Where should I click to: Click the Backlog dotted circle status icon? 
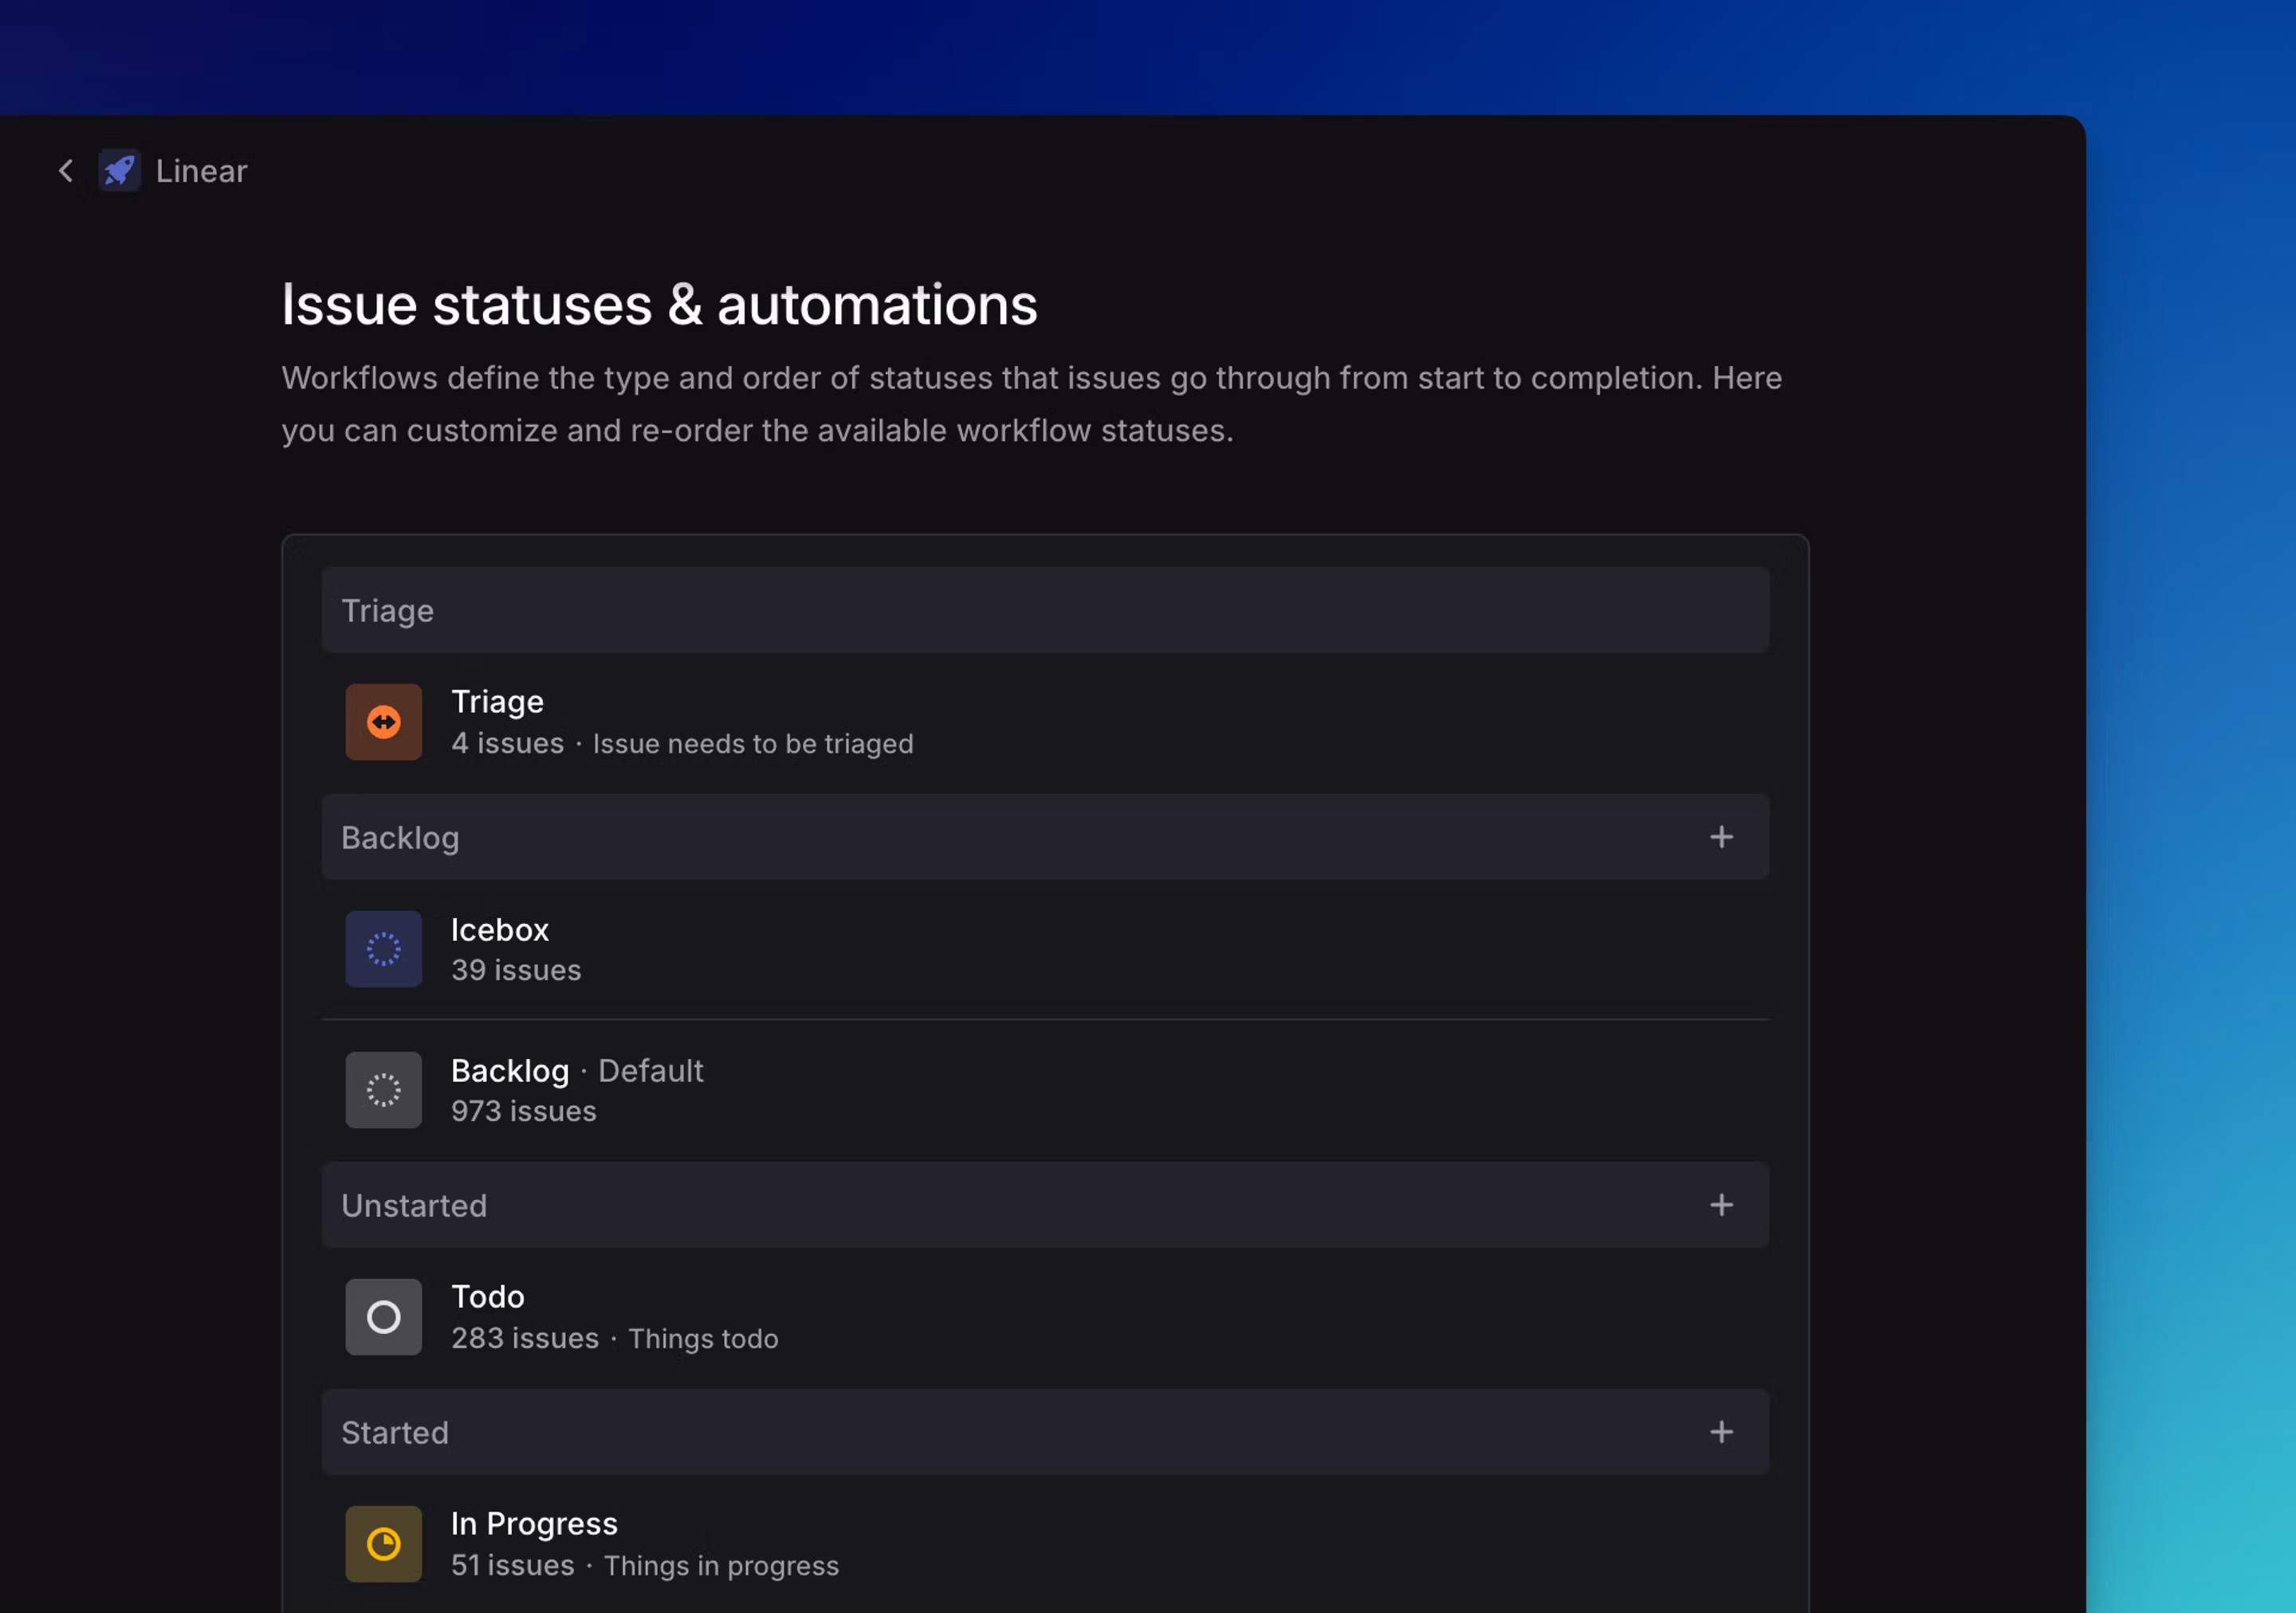(x=384, y=1090)
